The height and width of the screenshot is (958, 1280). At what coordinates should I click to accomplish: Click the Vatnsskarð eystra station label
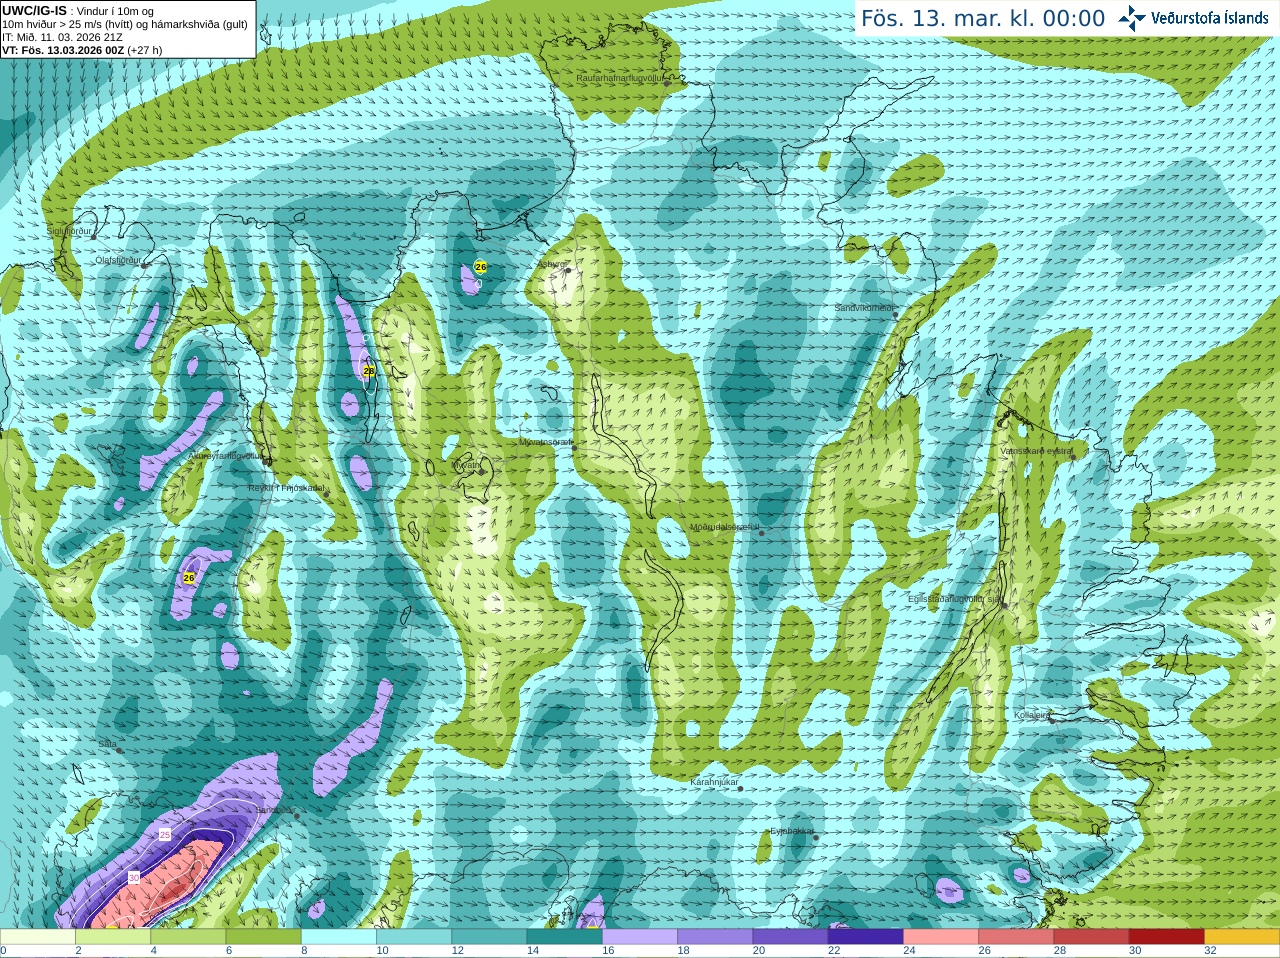[1036, 451]
